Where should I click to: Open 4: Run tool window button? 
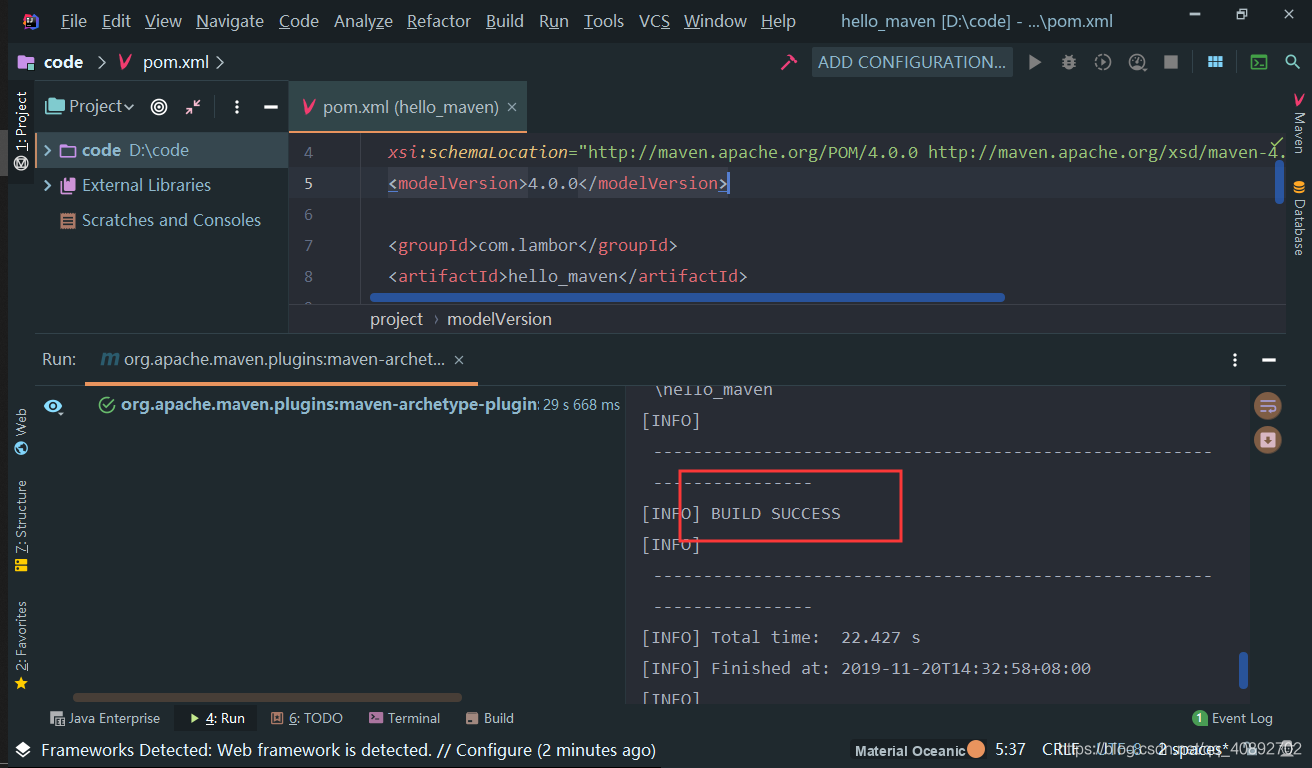pos(216,718)
